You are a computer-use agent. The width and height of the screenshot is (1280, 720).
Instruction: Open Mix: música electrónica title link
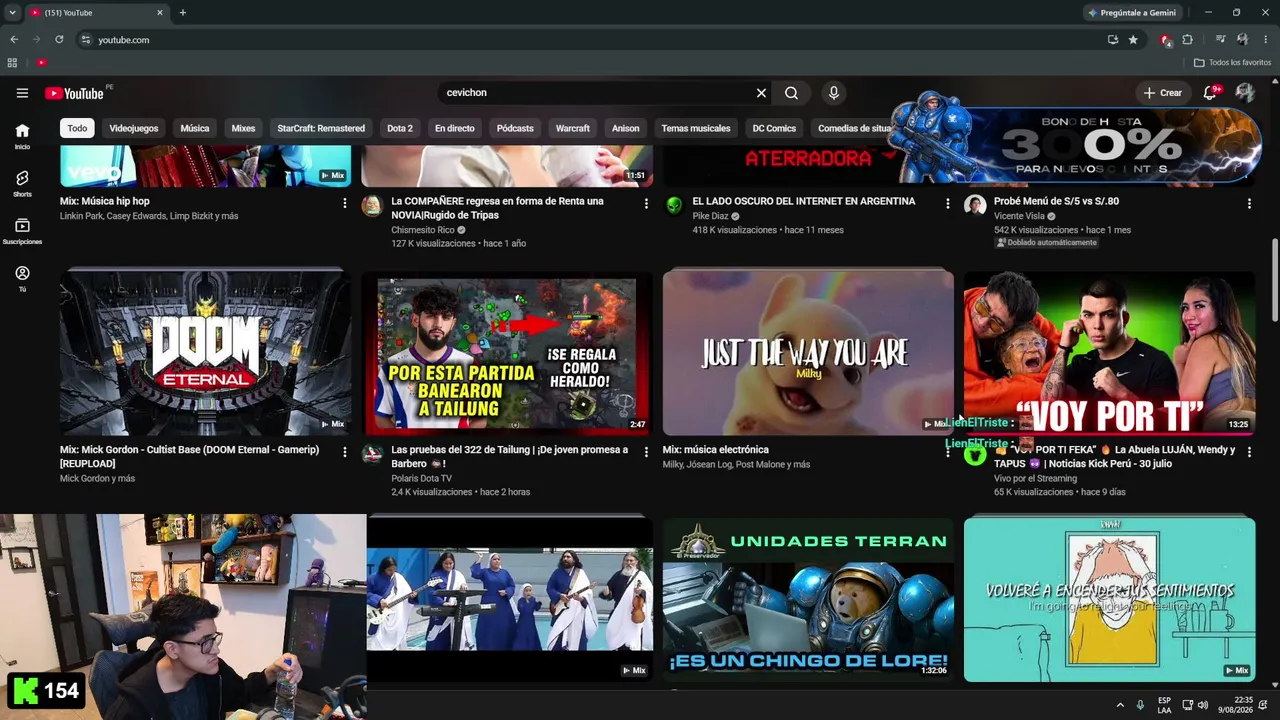point(716,450)
